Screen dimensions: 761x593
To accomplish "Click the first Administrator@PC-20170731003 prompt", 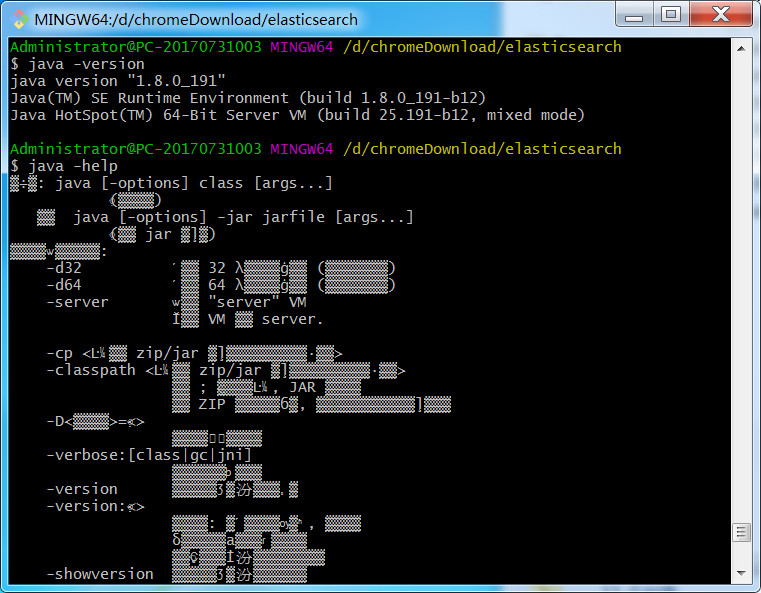I will pyautogui.click(x=135, y=47).
